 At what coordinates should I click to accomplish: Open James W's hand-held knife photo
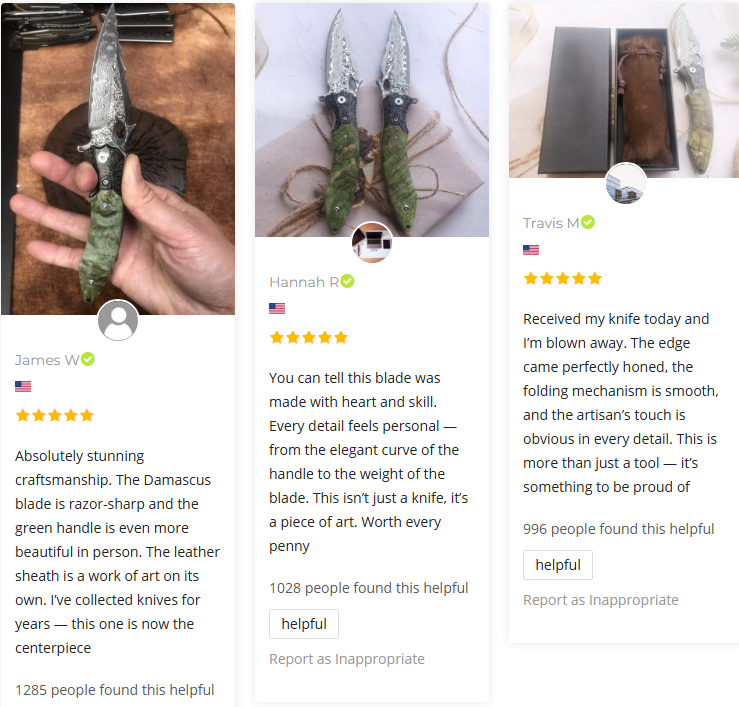tap(118, 159)
